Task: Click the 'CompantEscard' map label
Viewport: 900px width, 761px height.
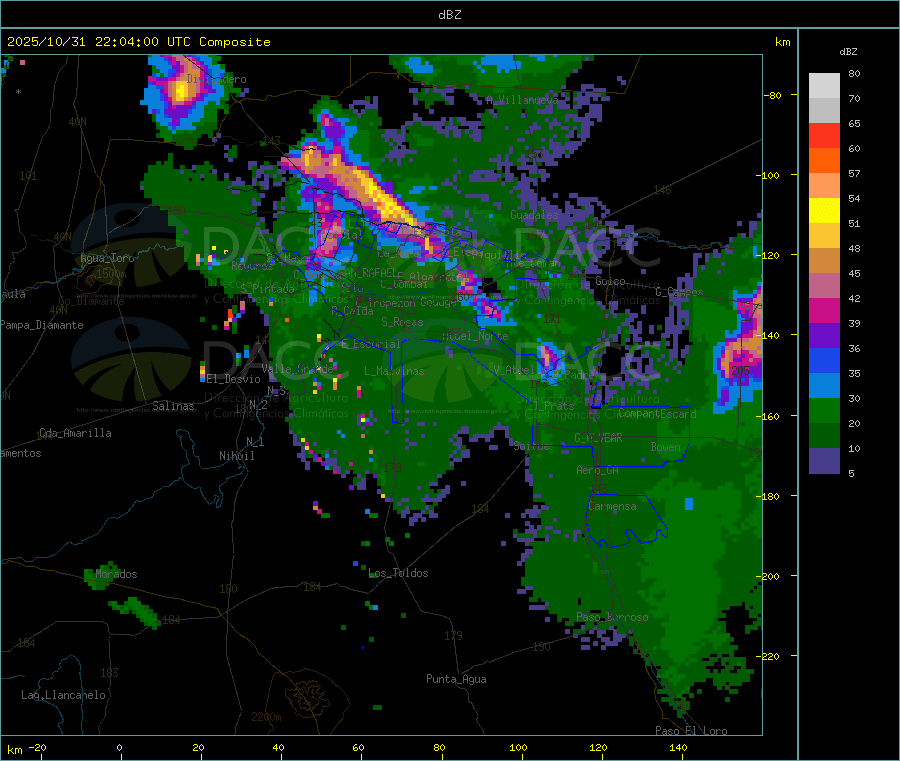Action: coord(657,414)
